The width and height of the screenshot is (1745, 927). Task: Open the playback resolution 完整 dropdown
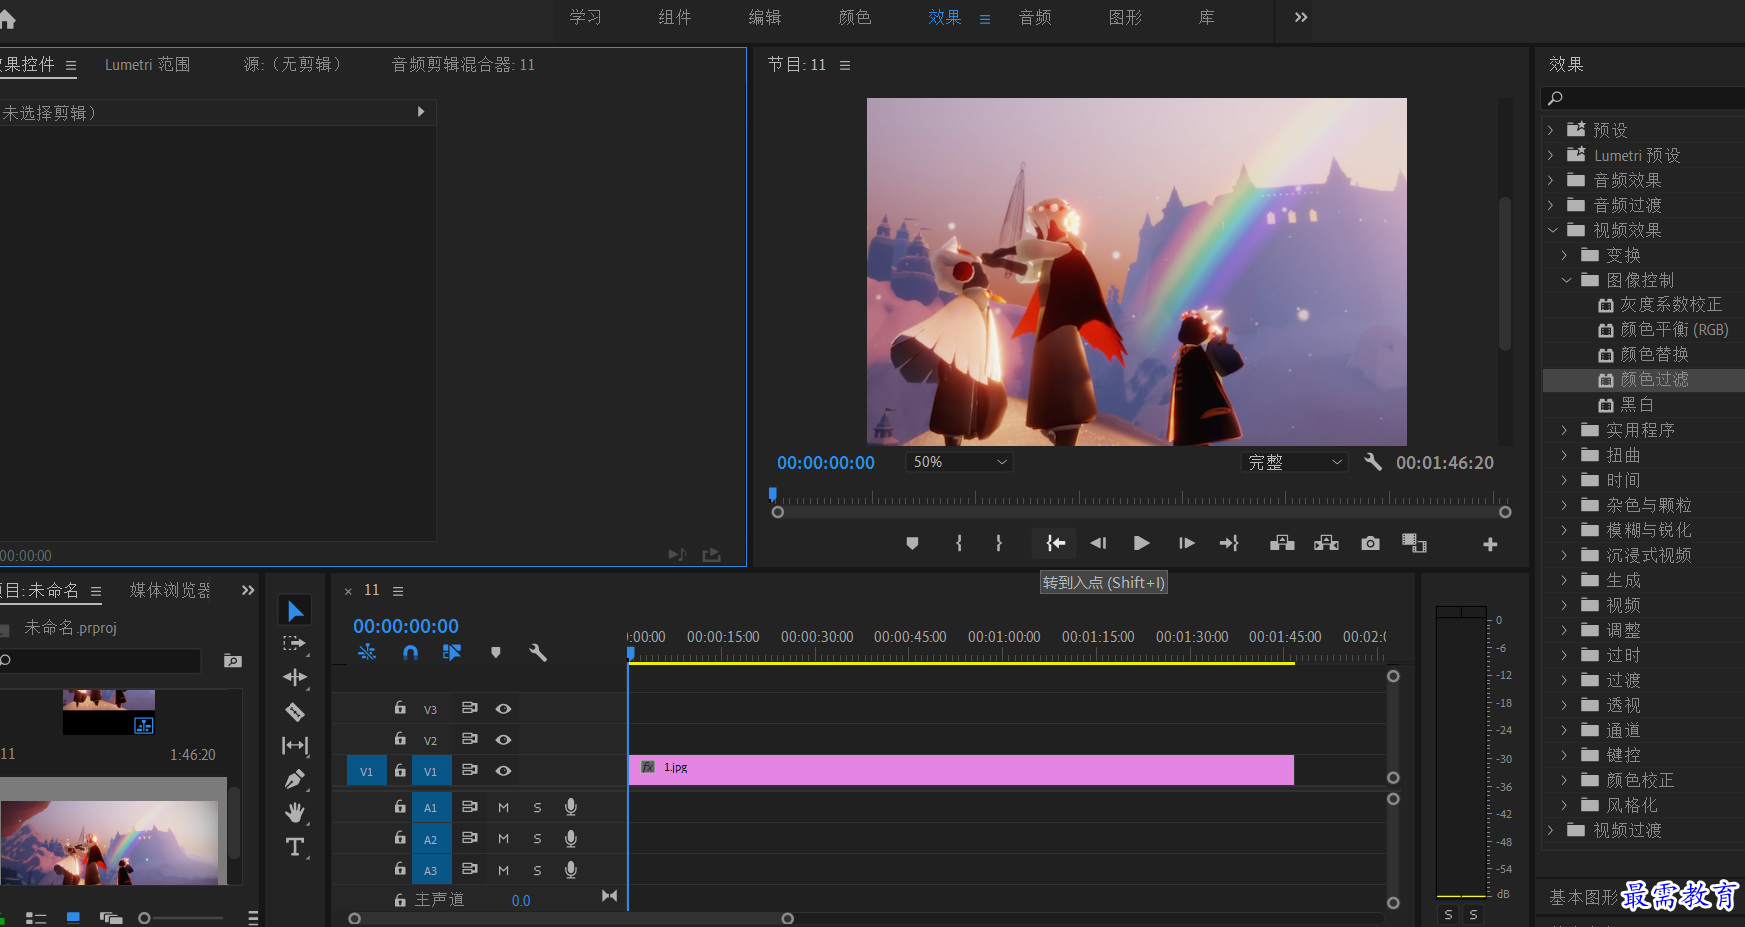(1294, 462)
